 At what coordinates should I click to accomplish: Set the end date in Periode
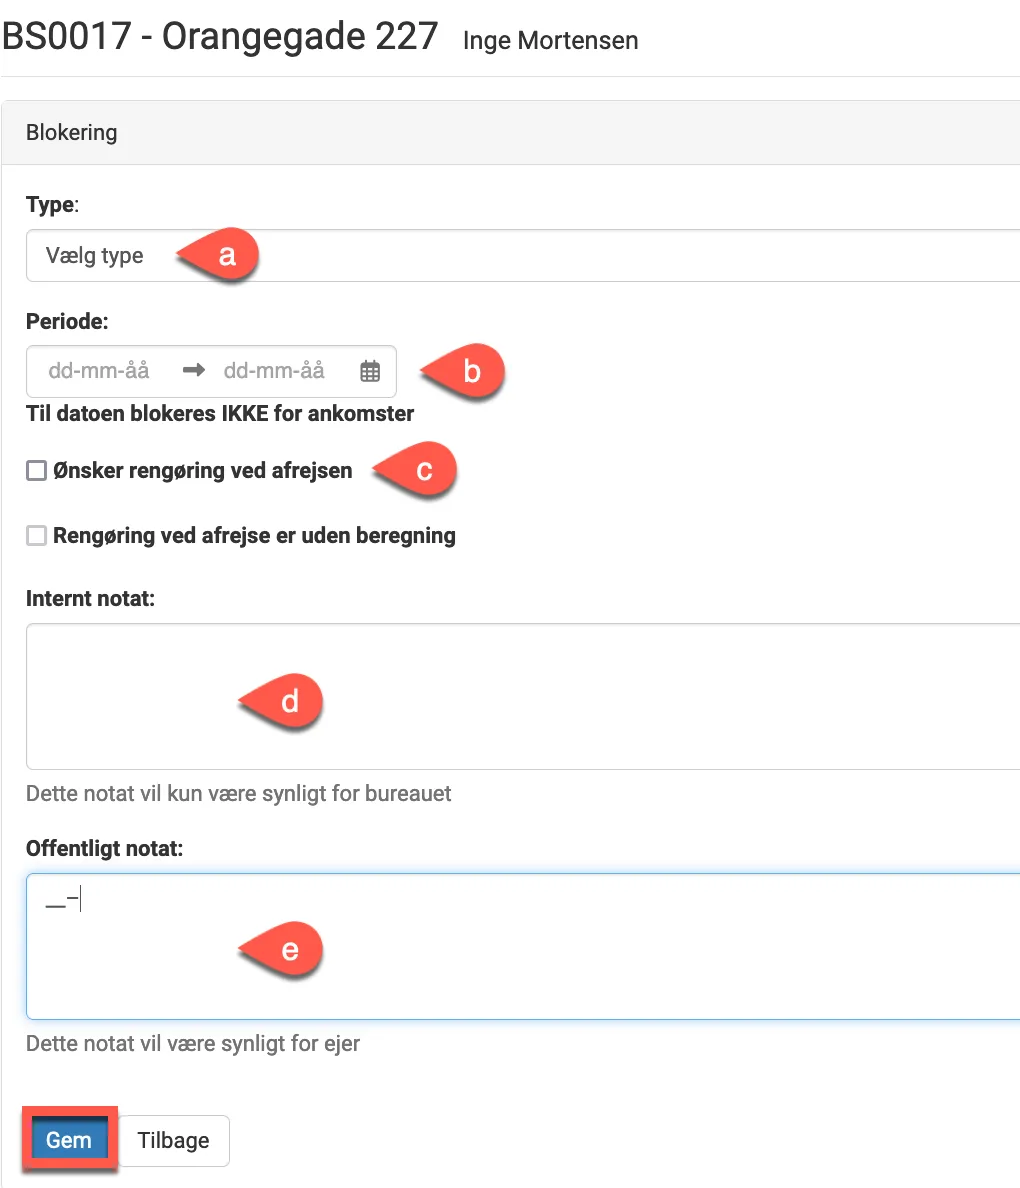click(x=274, y=371)
